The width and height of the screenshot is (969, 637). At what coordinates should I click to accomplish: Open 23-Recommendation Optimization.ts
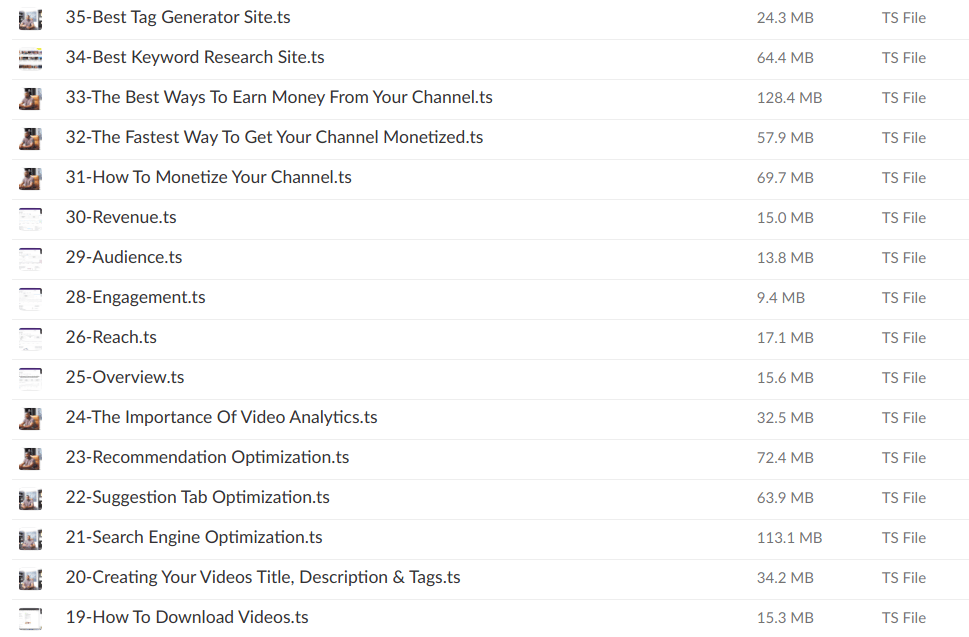(x=207, y=457)
